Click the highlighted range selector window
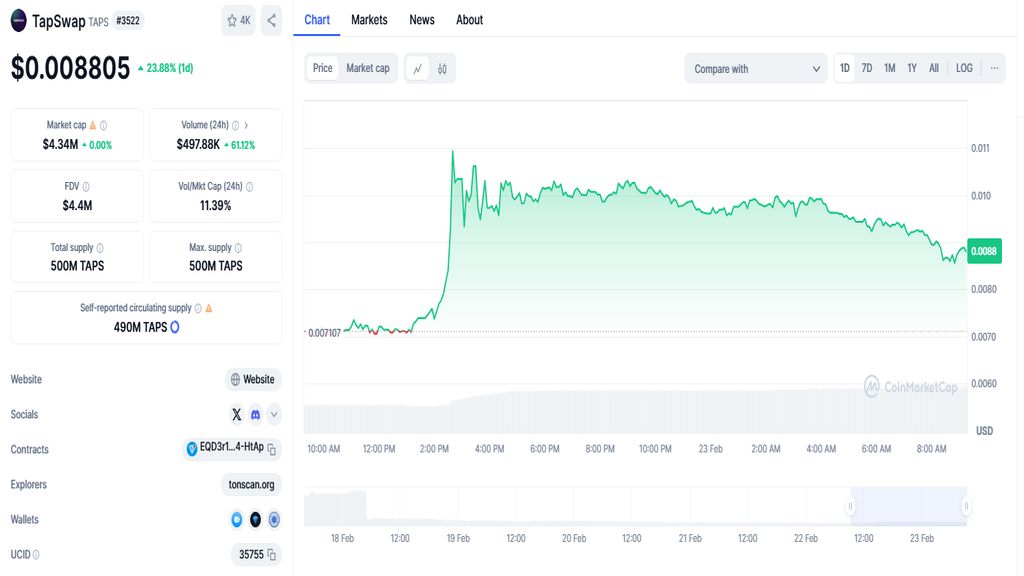The width and height of the screenshot is (1024, 576). click(908, 505)
